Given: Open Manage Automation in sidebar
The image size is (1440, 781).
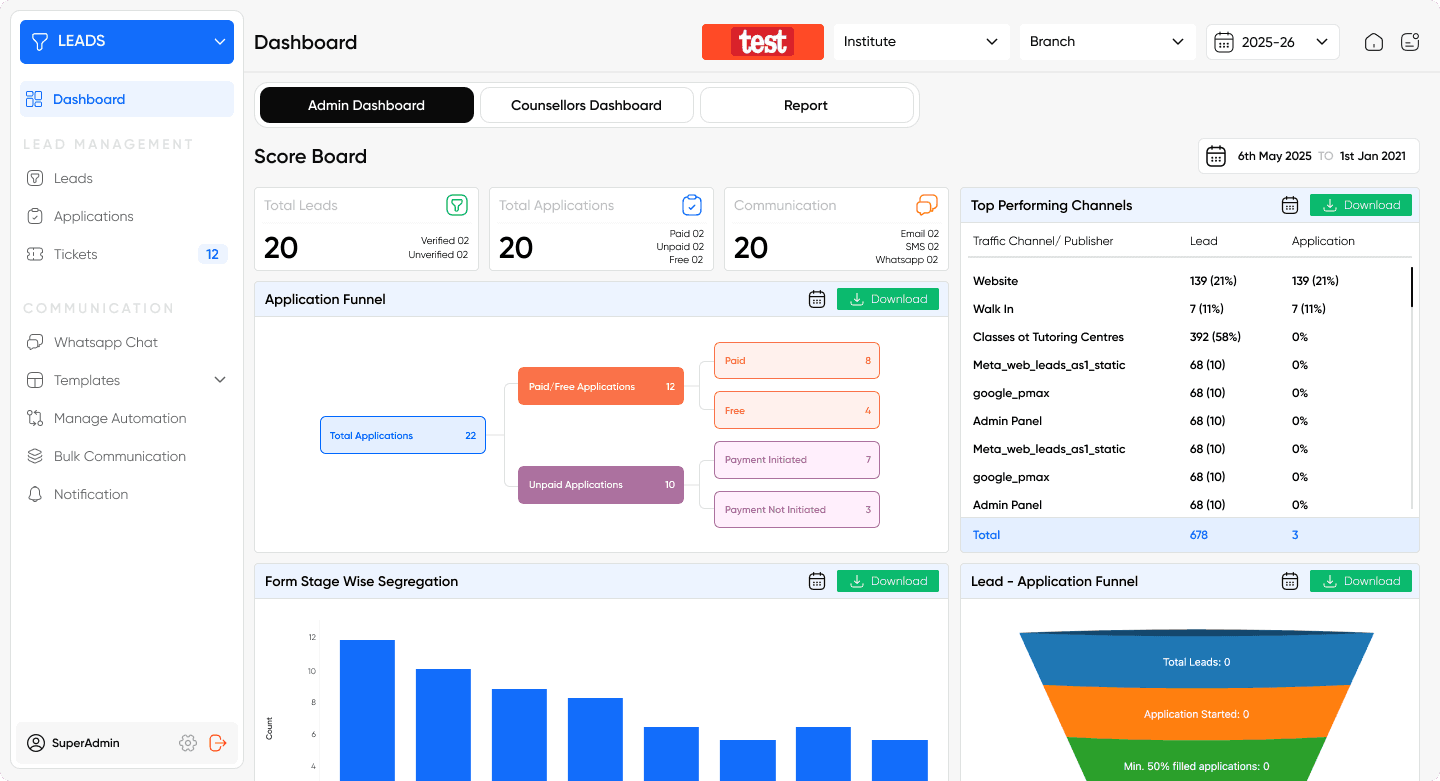Looking at the screenshot, I should tap(127, 418).
